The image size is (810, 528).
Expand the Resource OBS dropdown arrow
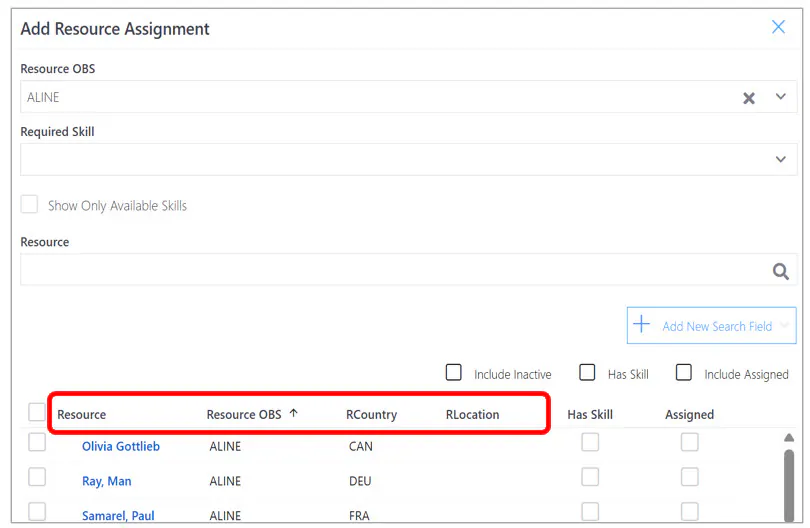(781, 97)
